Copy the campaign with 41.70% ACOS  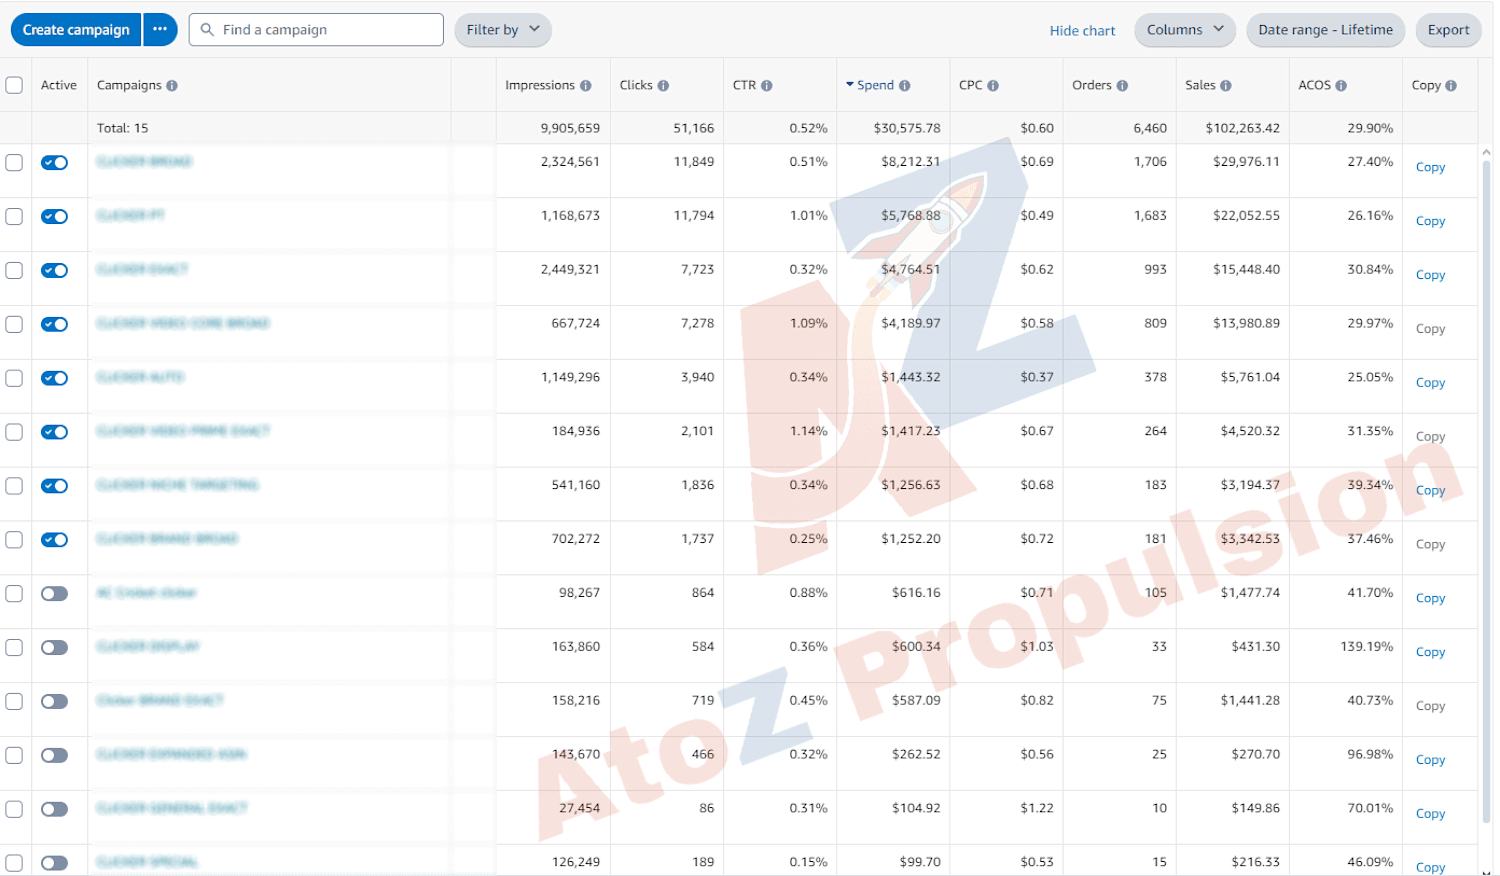click(x=1430, y=598)
